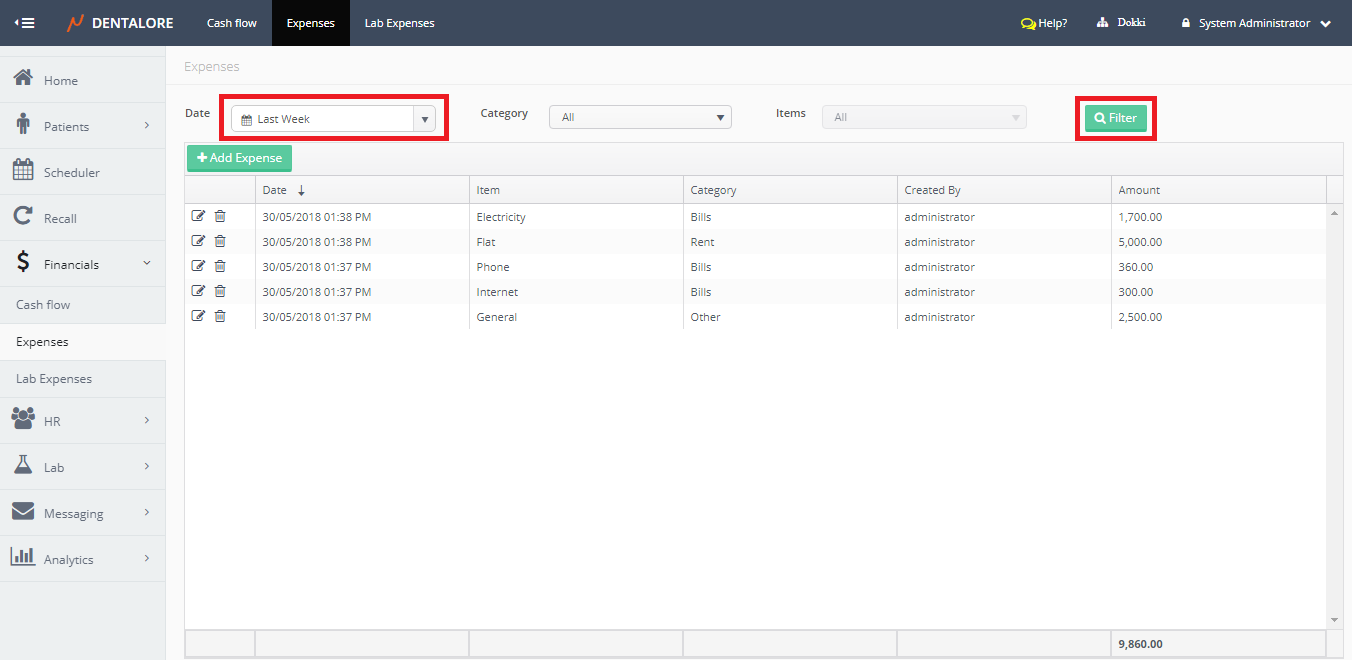Open System Administrator user menu

[x=1255, y=23]
